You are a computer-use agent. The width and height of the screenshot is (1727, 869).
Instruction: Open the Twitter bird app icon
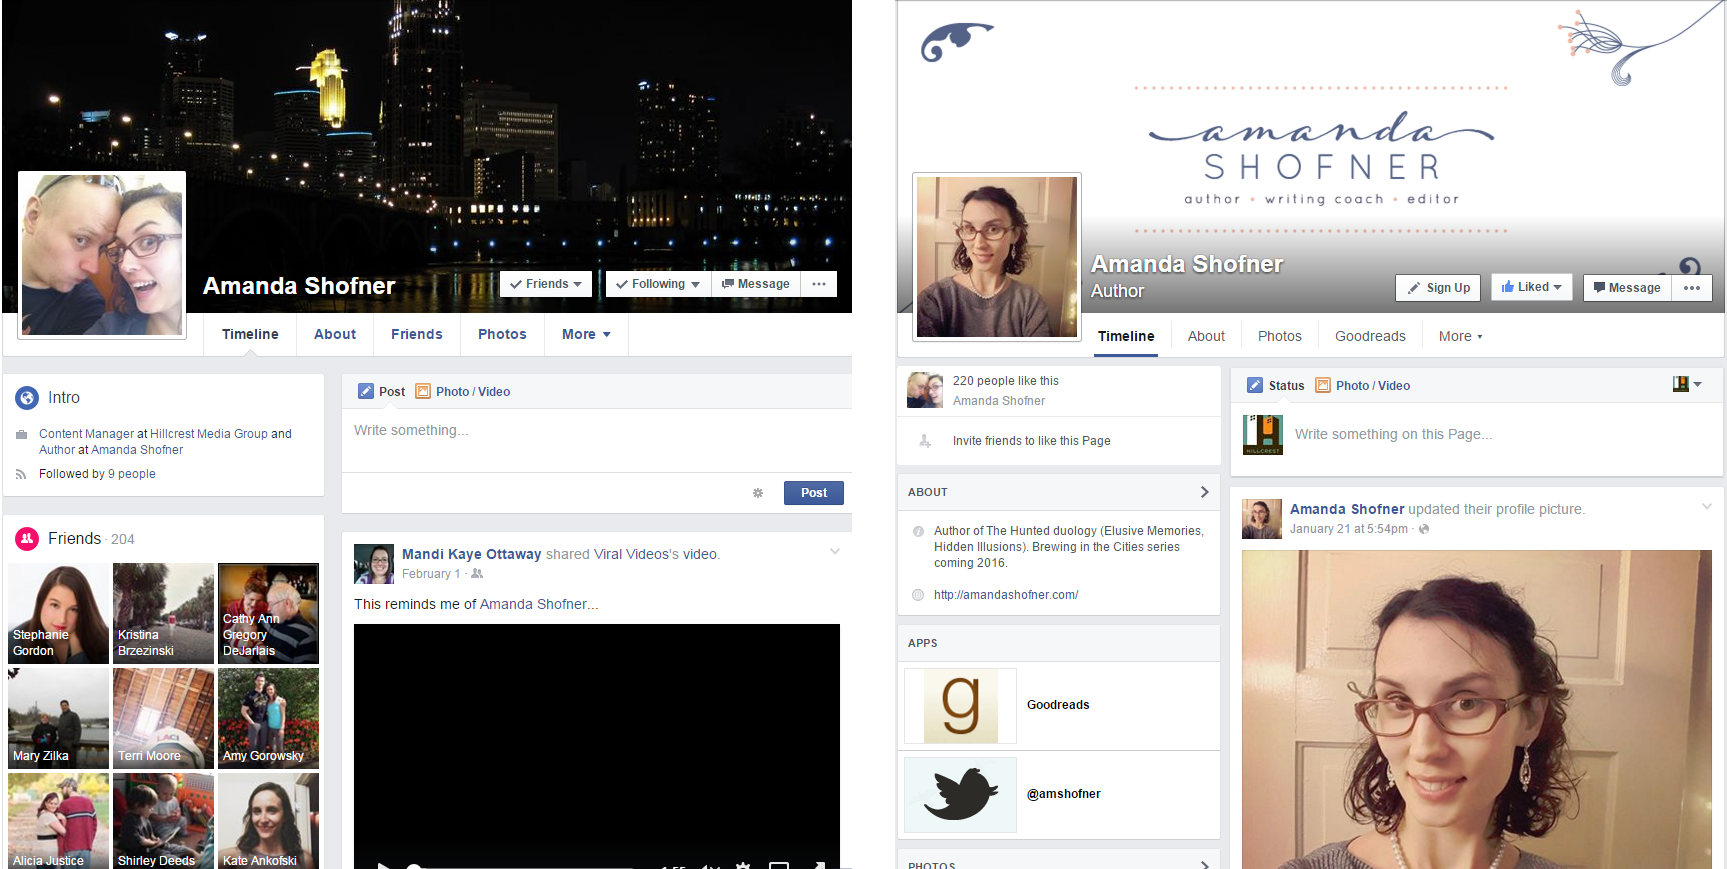[960, 795]
